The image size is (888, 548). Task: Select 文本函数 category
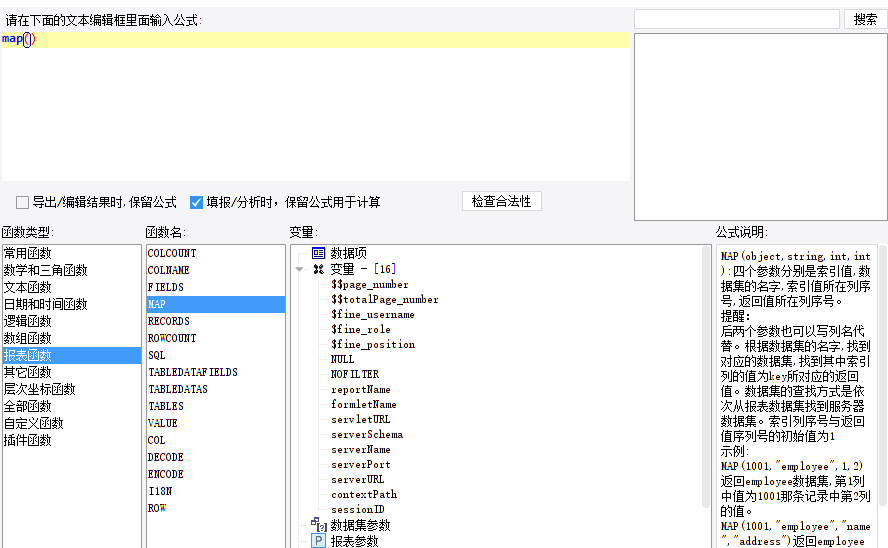coord(71,287)
